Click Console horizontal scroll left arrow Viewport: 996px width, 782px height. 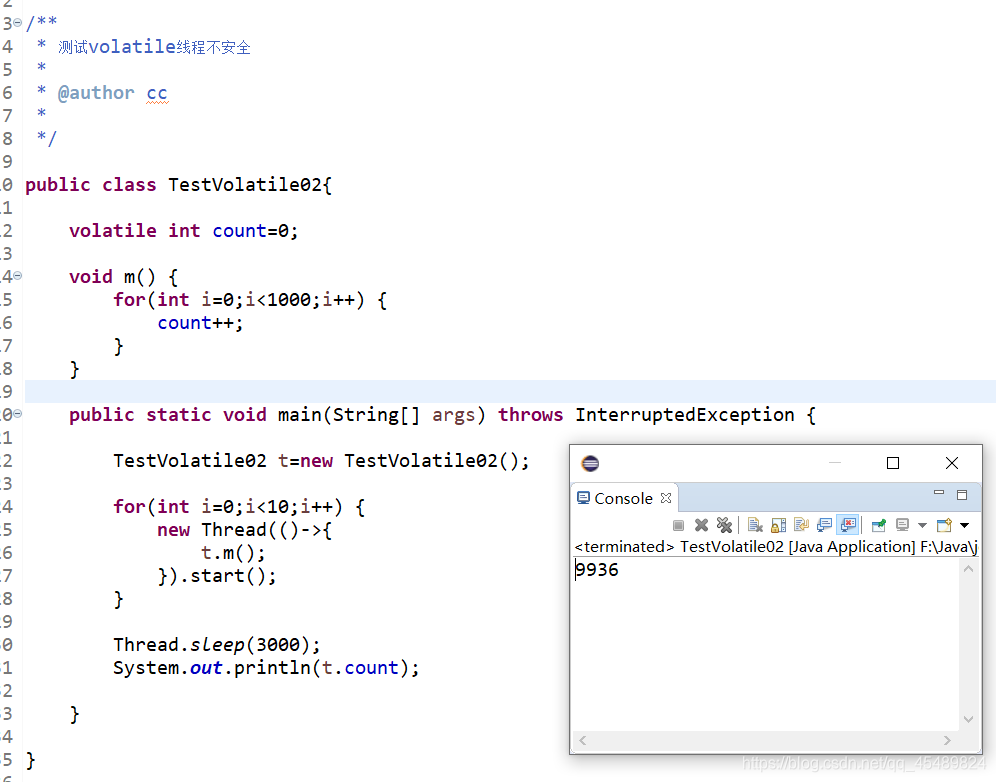582,740
